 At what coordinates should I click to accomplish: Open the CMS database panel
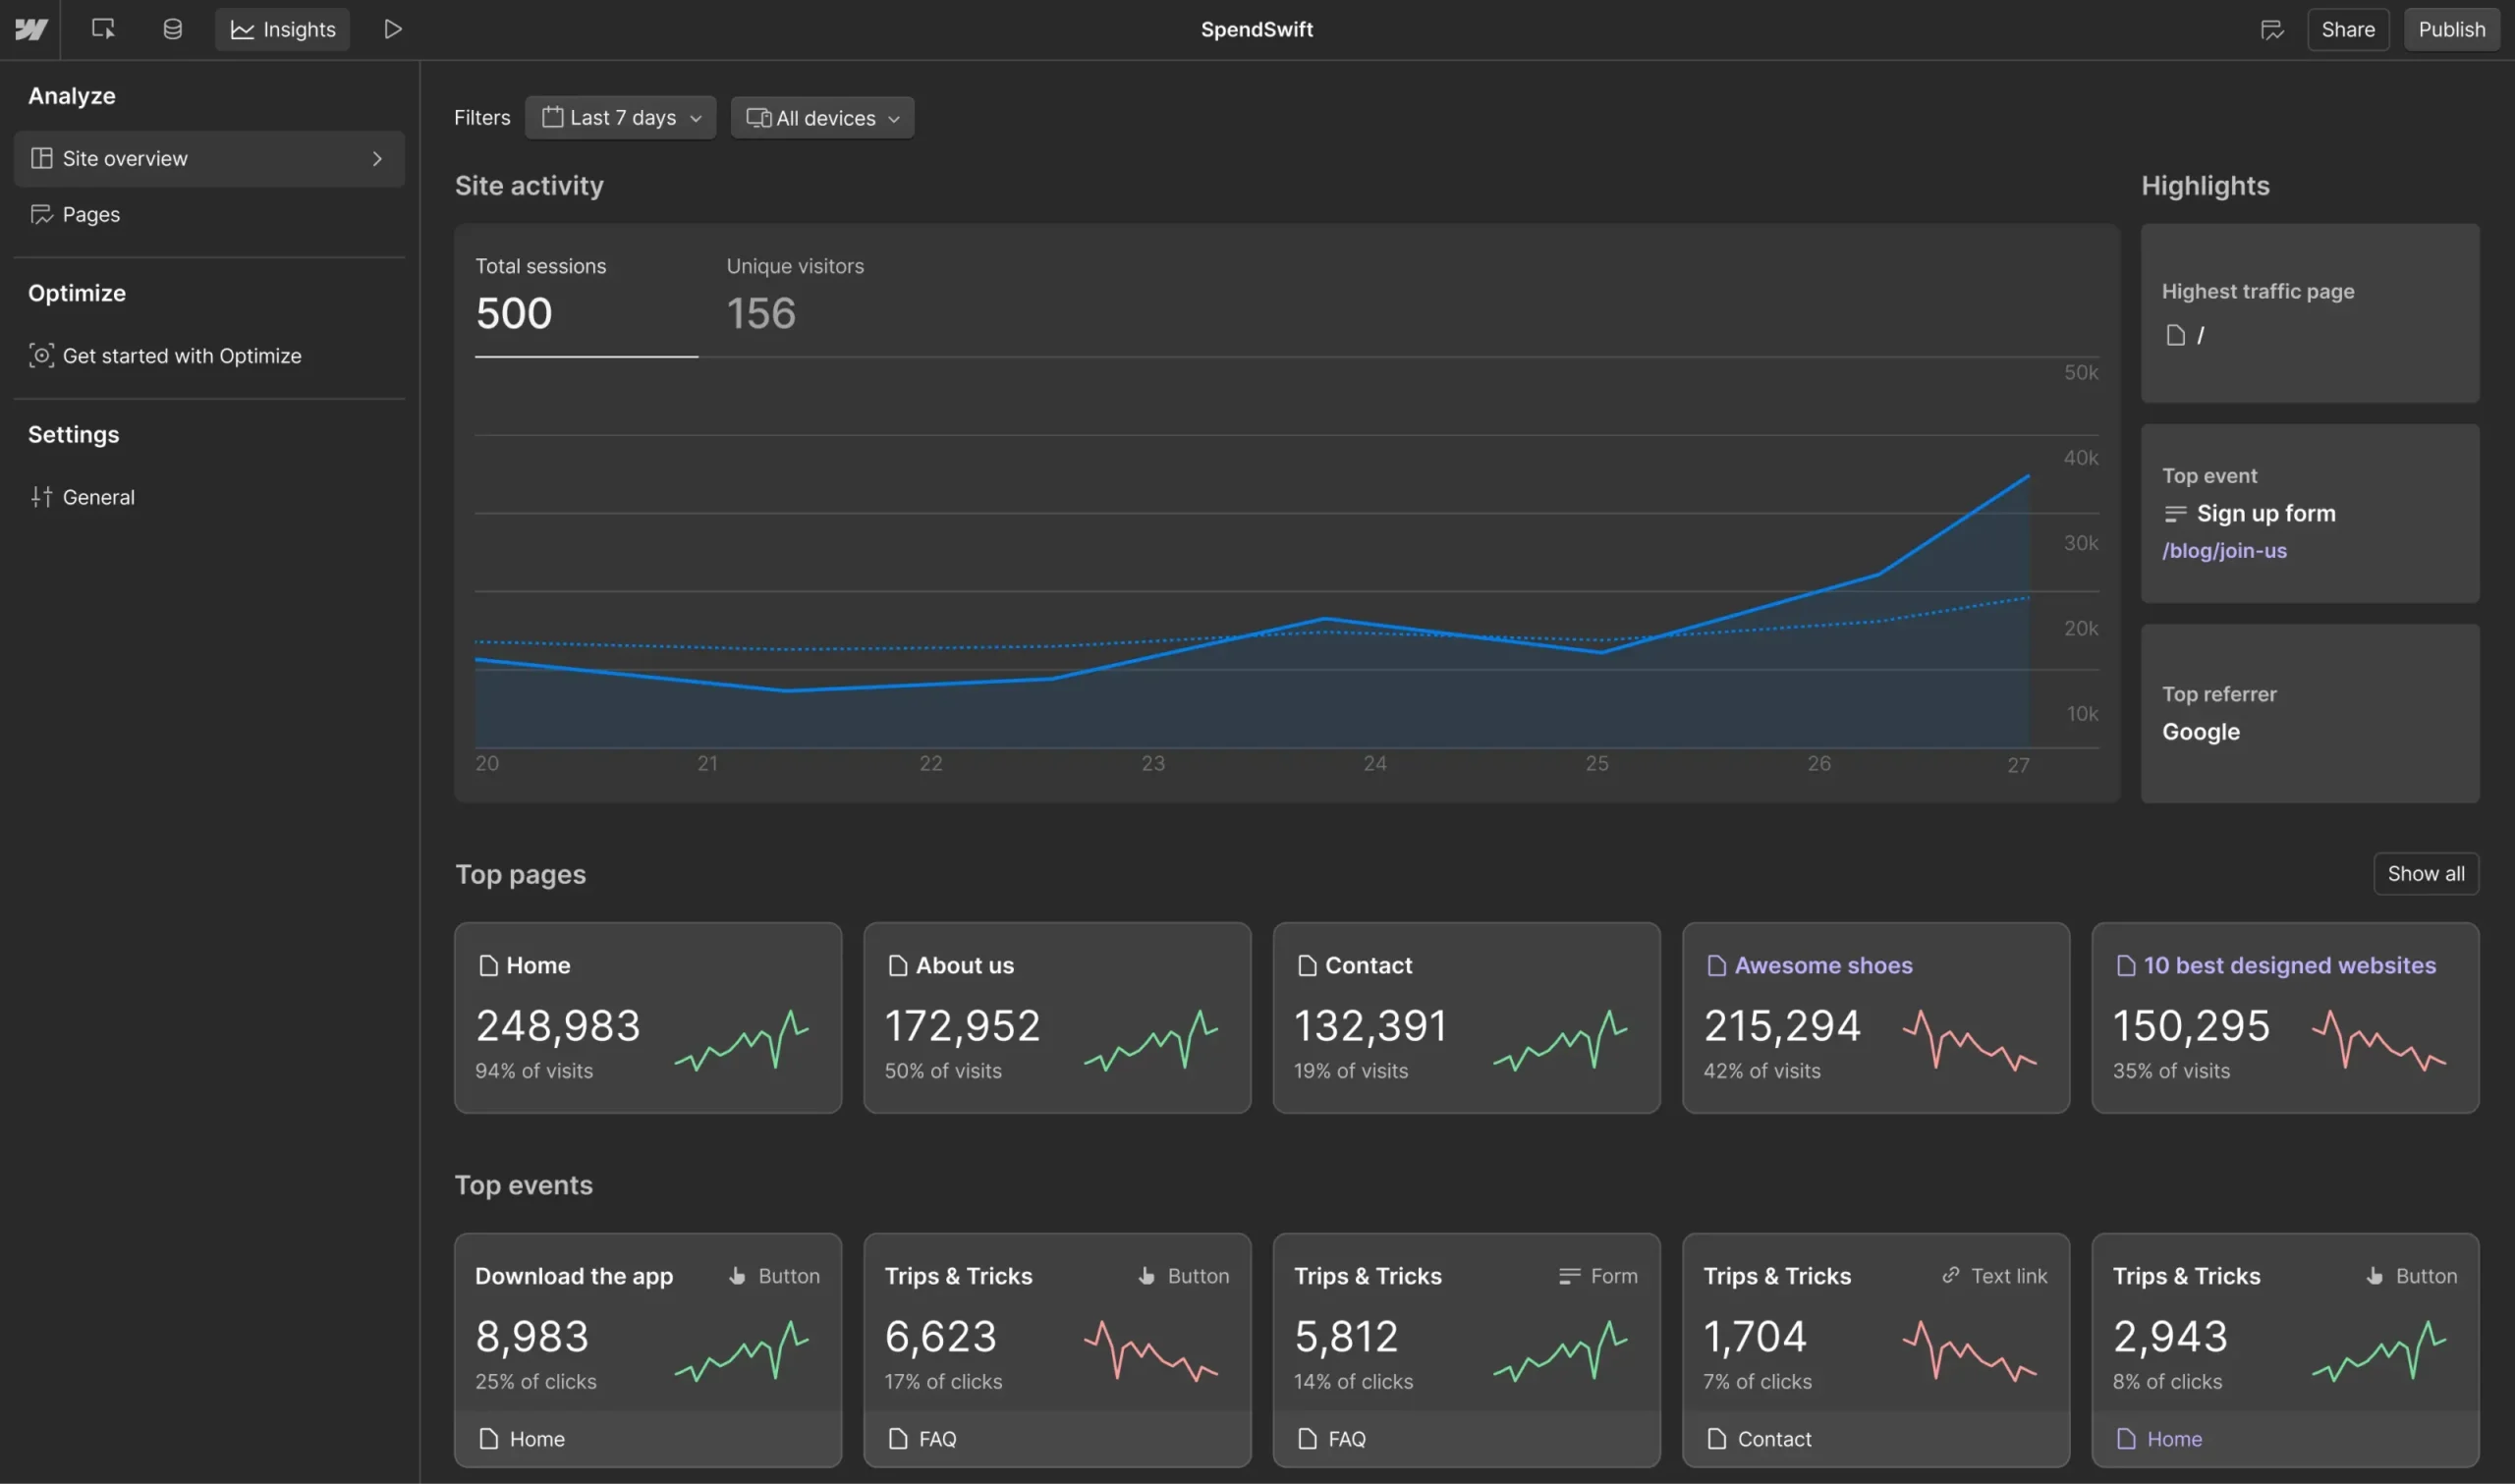(x=172, y=29)
